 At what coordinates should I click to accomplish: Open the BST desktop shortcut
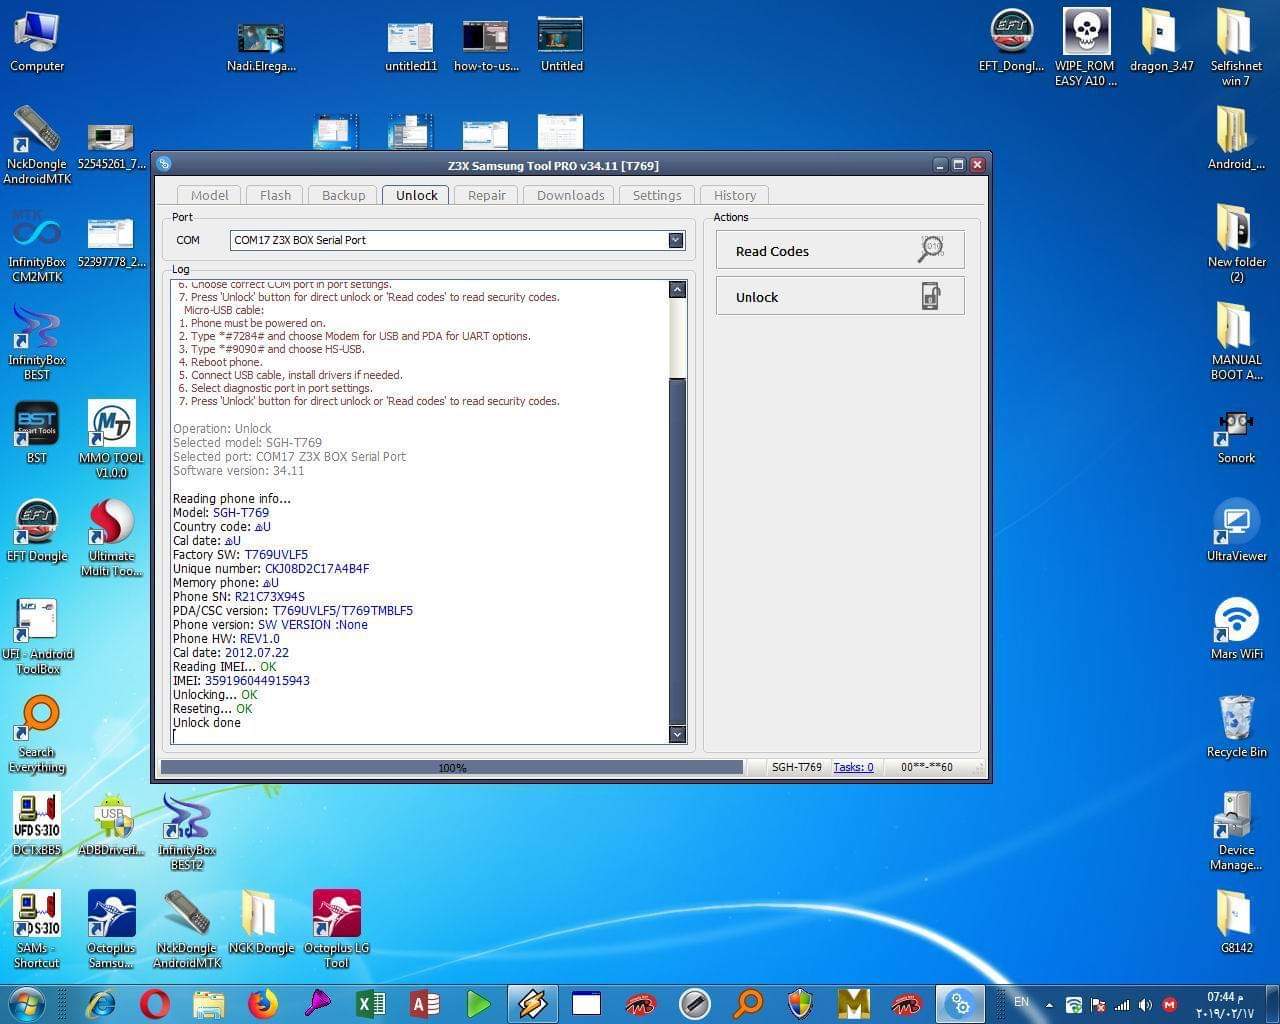pyautogui.click(x=37, y=432)
